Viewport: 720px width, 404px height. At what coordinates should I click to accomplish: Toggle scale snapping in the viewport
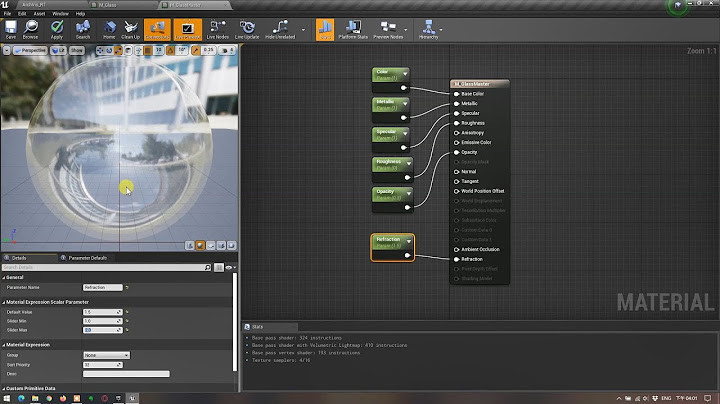(196, 50)
